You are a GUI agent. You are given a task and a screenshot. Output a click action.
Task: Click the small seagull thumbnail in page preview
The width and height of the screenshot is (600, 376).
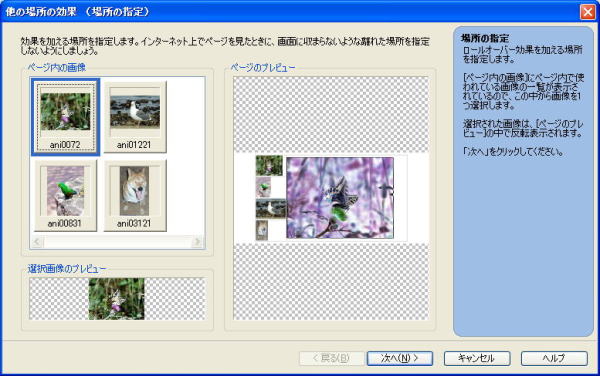point(271,208)
